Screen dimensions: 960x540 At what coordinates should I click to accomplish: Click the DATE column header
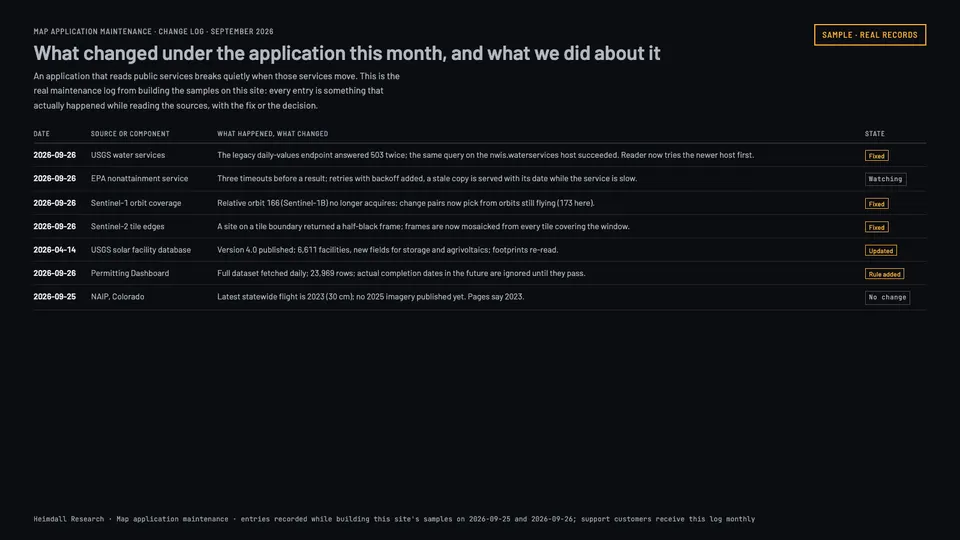(x=42, y=133)
